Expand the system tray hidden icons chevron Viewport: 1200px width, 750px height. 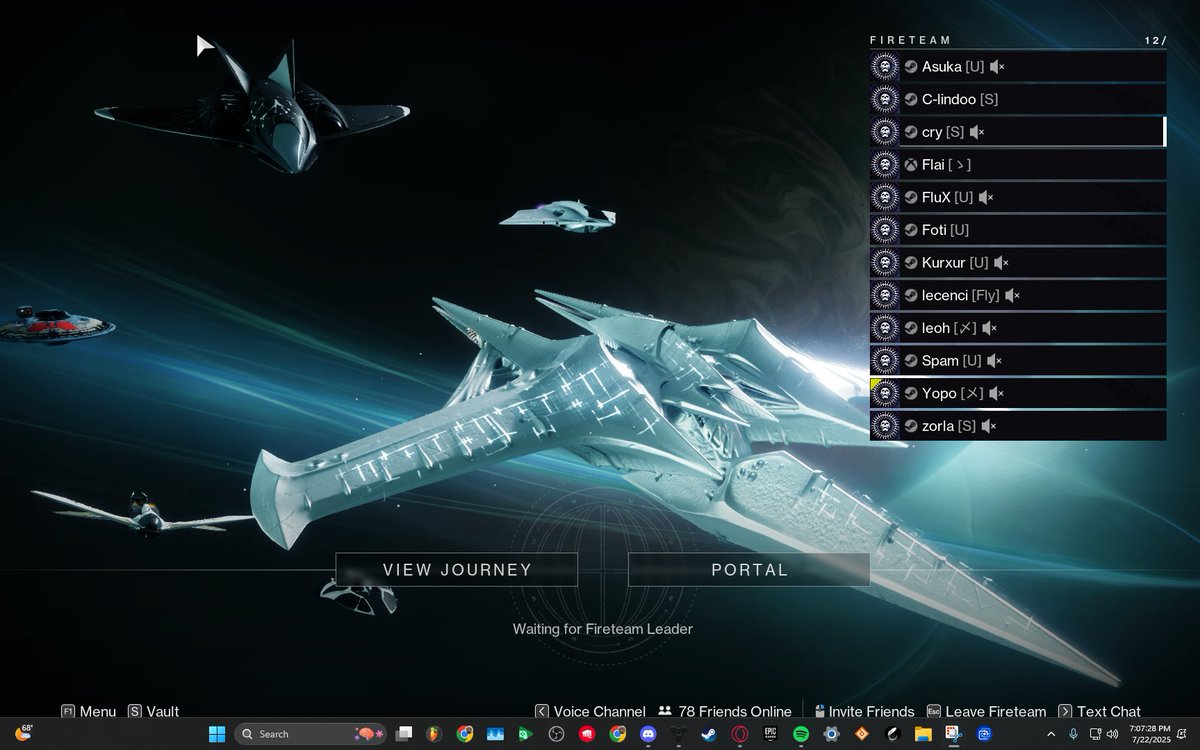point(1051,733)
